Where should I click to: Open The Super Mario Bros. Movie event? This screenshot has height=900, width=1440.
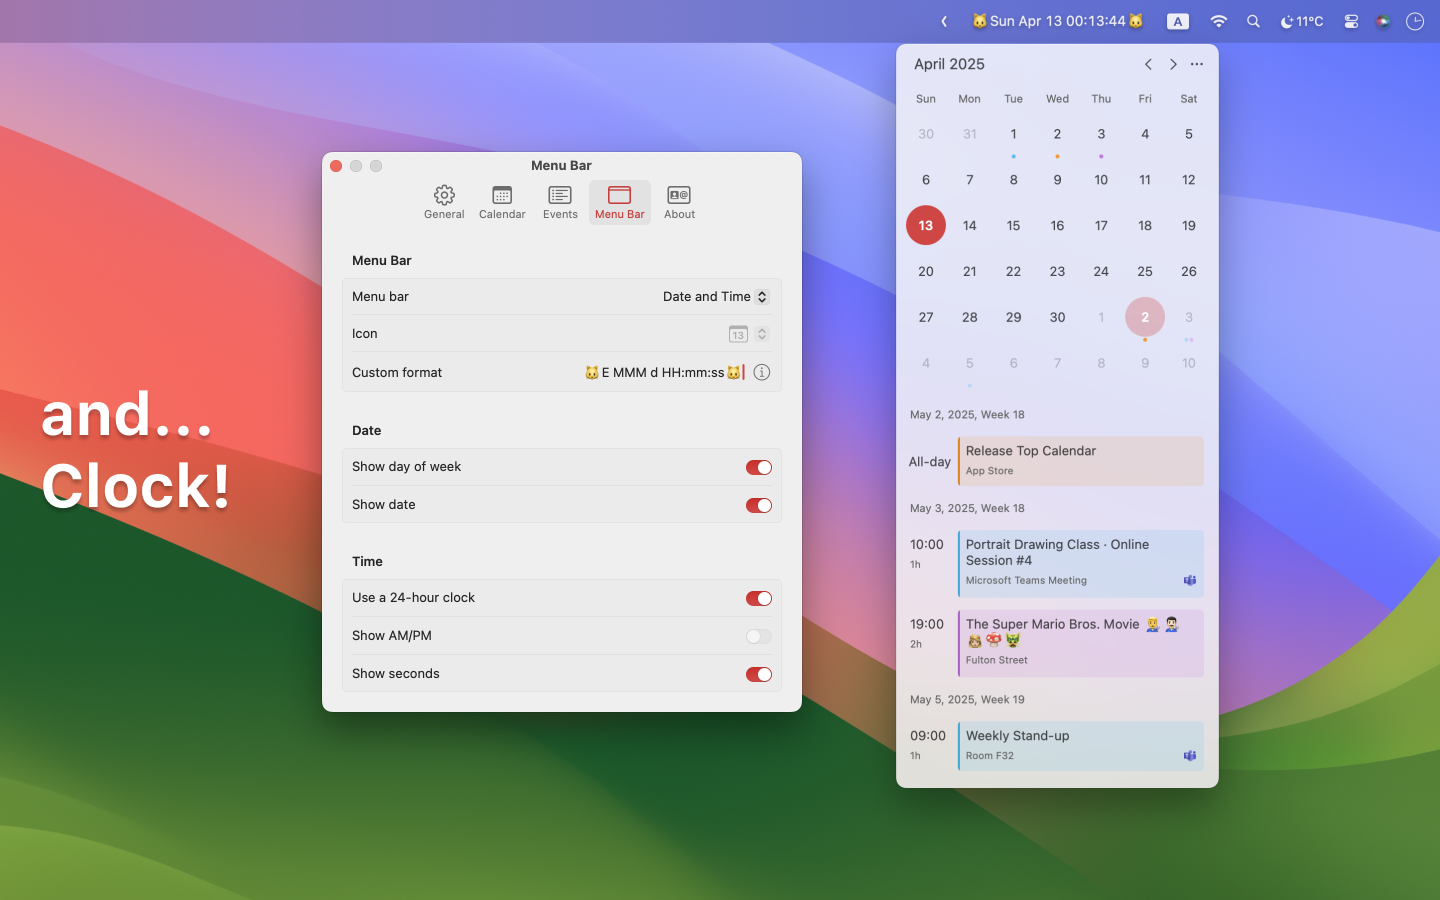click(x=1080, y=644)
